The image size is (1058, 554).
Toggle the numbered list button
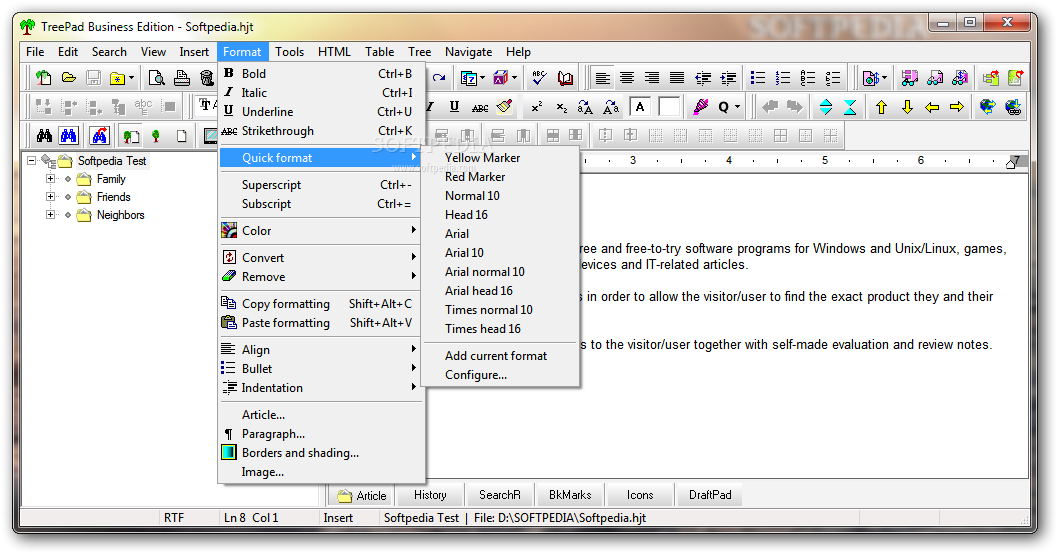click(783, 78)
